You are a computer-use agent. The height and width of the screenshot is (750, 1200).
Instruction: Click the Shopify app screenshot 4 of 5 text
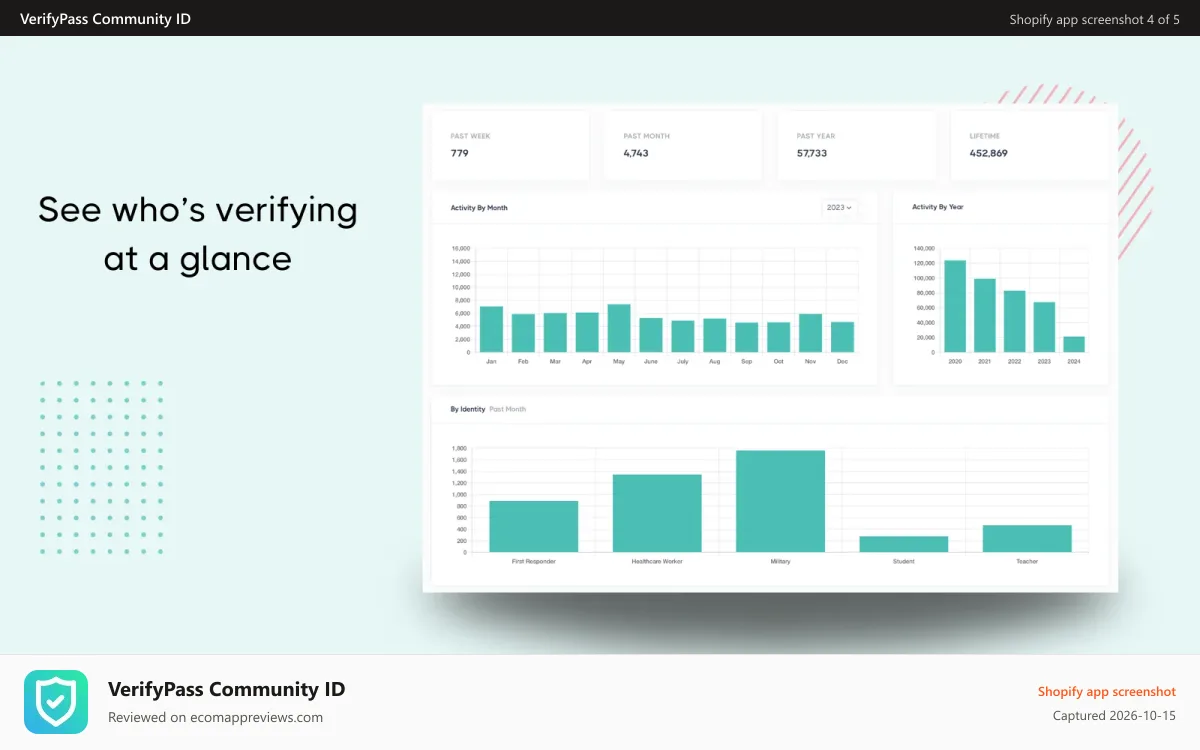click(1094, 19)
